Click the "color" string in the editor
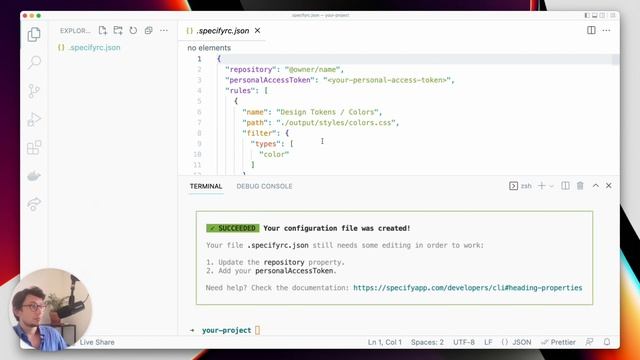Viewport: 640px width, 360px height. point(274,154)
